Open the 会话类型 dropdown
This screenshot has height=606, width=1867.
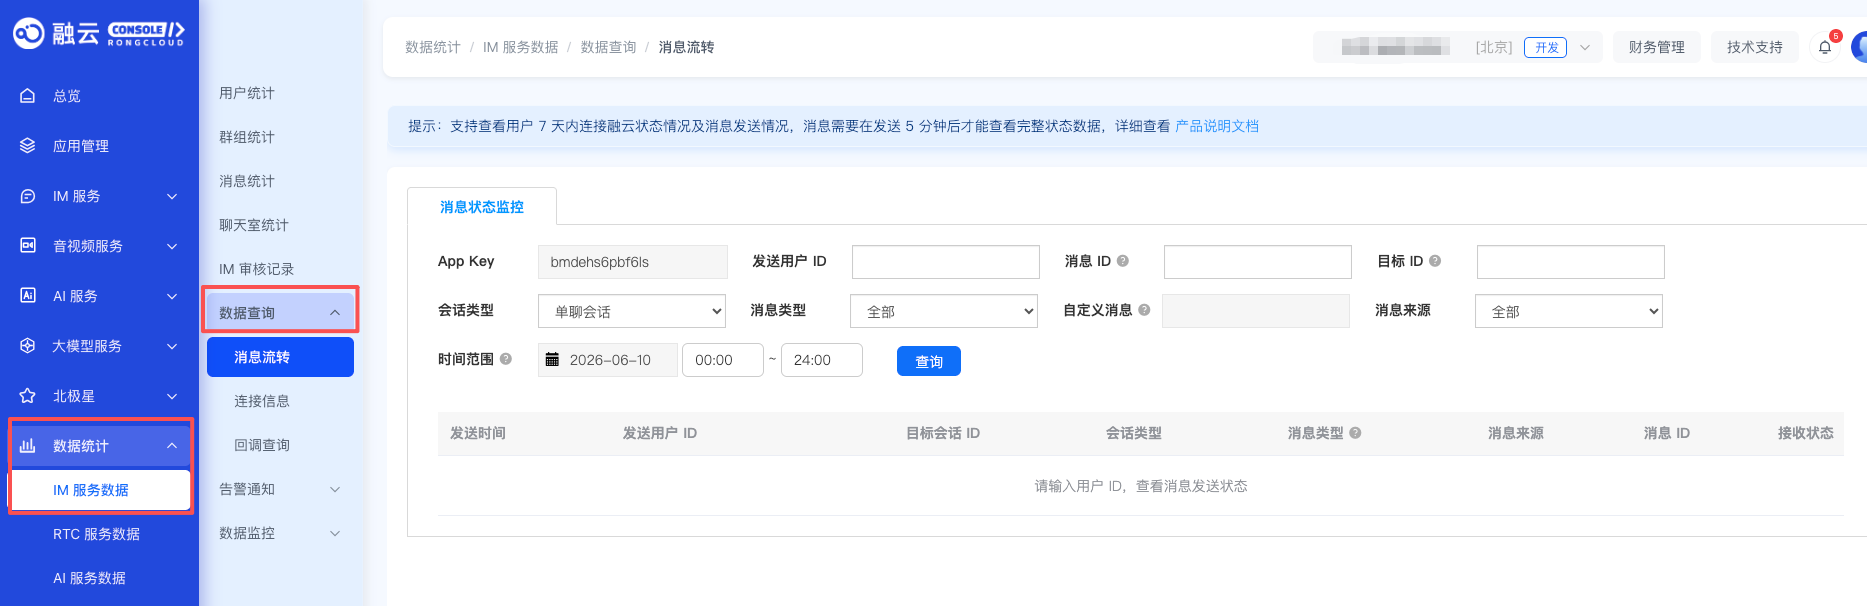(632, 311)
